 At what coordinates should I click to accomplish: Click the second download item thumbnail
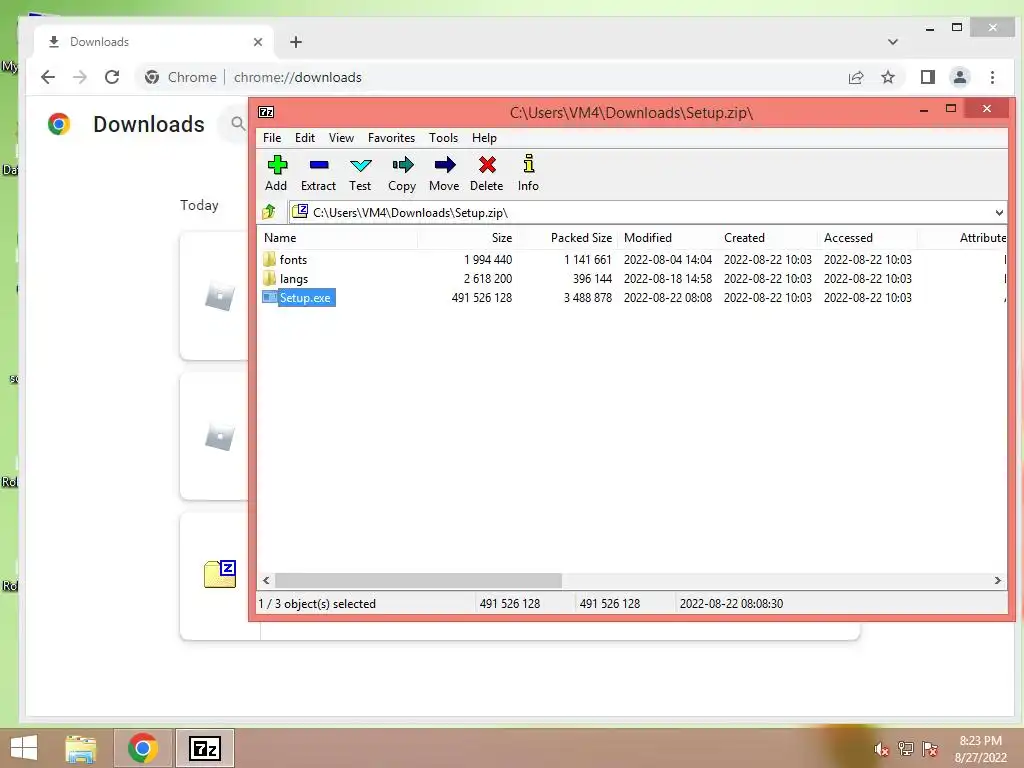coord(219,436)
